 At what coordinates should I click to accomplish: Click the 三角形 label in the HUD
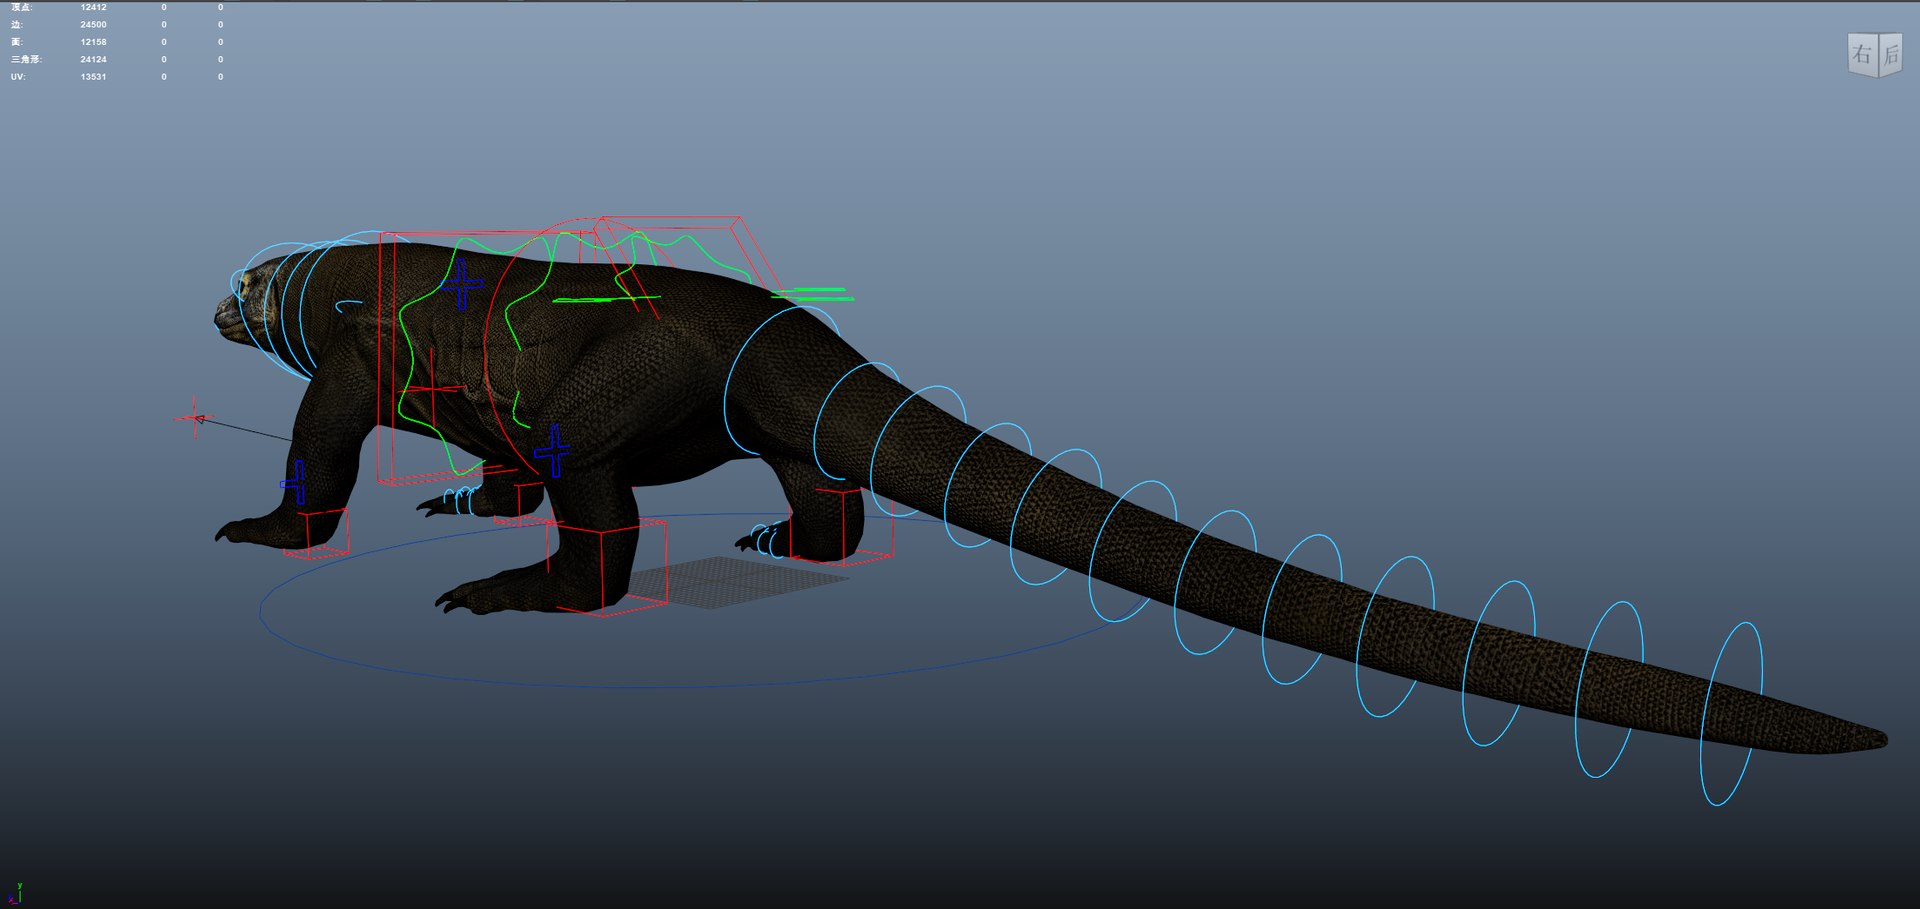coord(26,59)
